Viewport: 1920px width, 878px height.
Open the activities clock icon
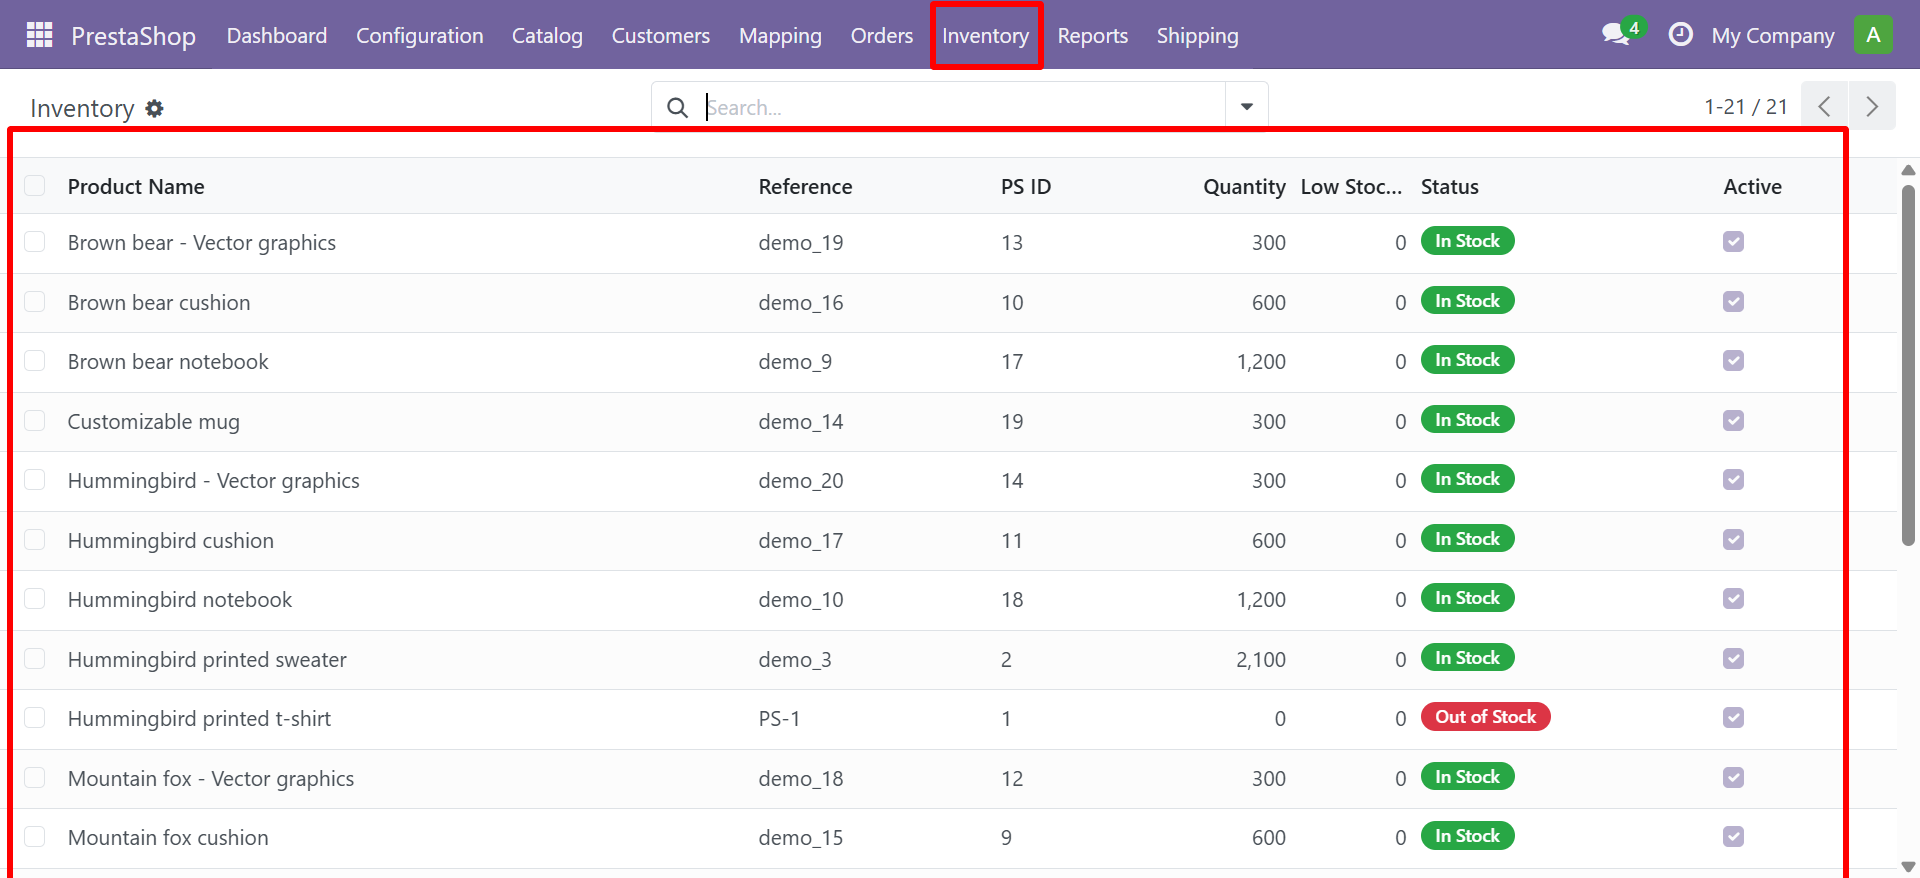tap(1680, 35)
